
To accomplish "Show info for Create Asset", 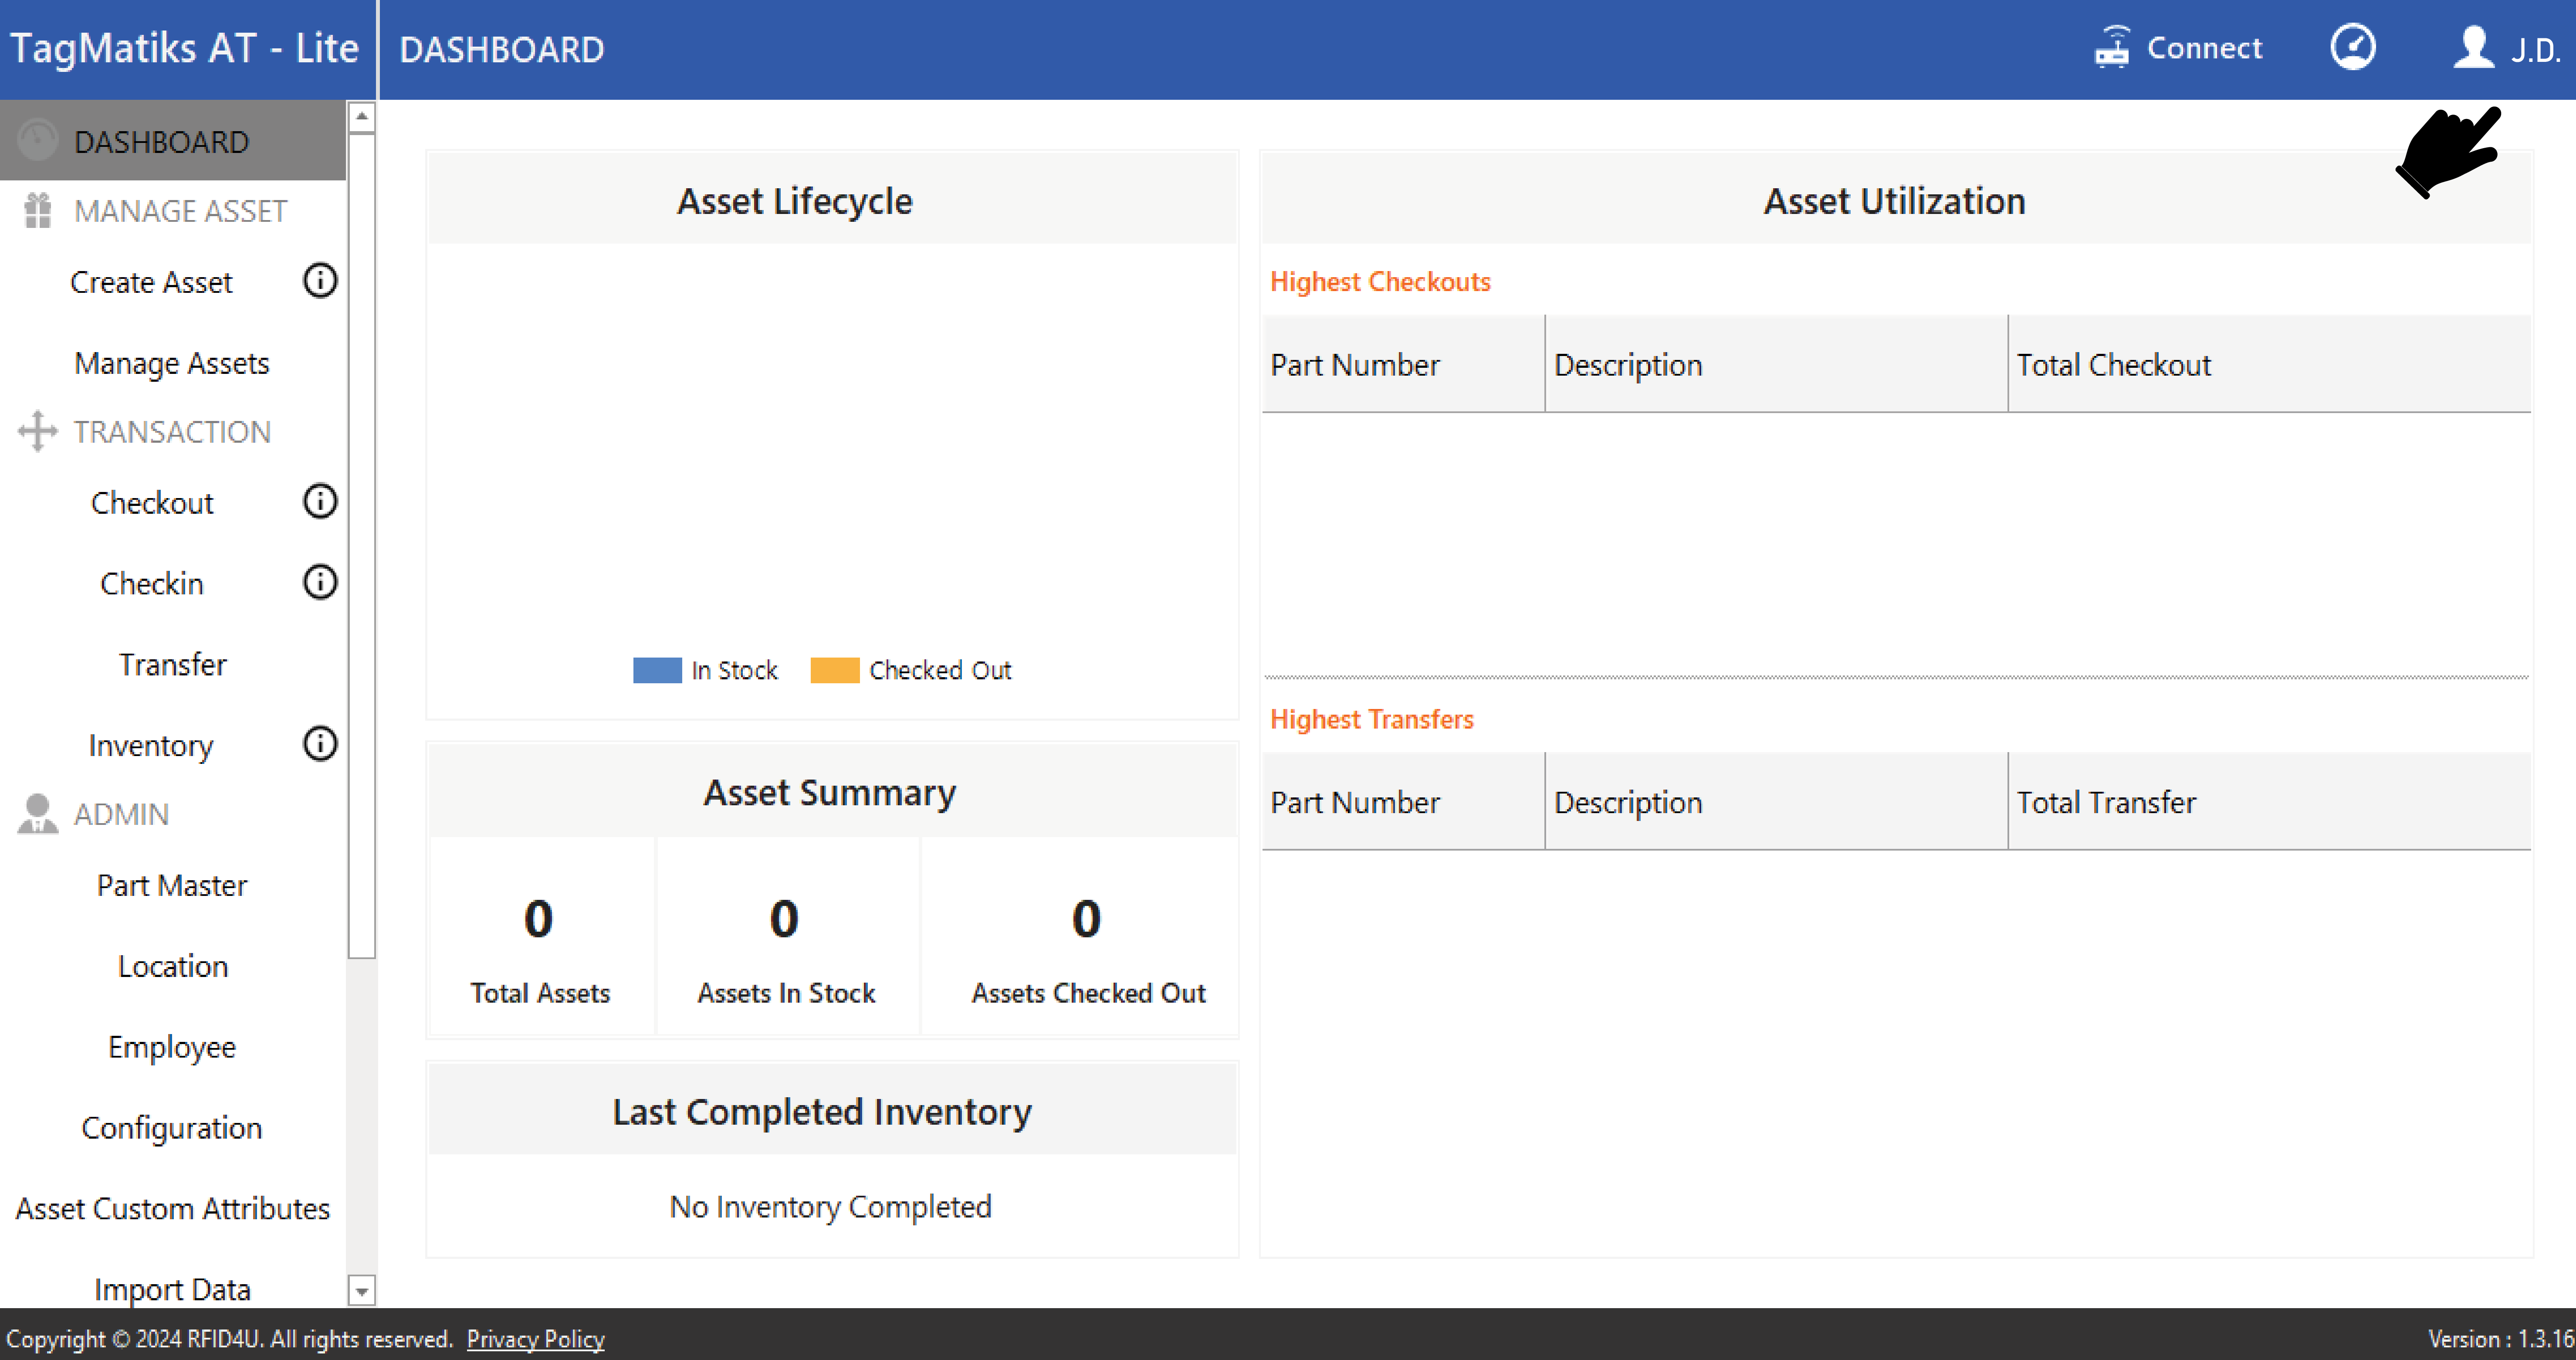I will coord(320,281).
